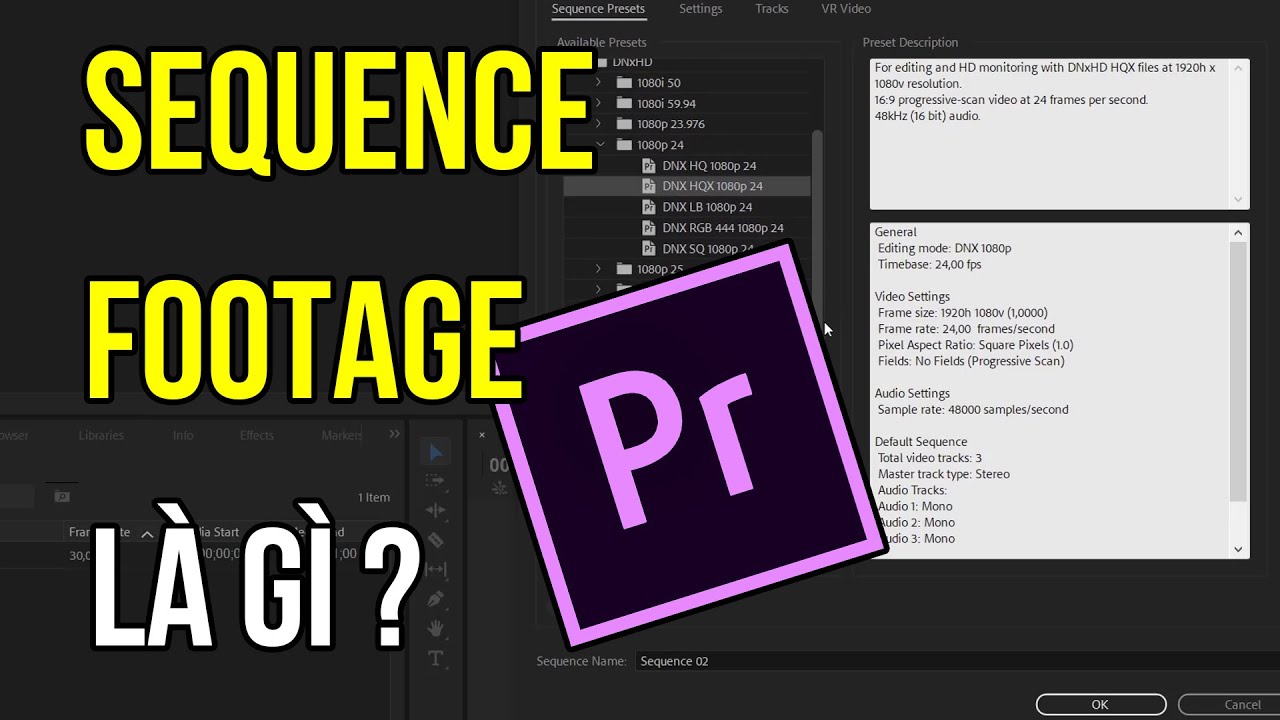Viewport: 1280px width, 720px height.
Task: Select the DNX HQ 1080p 24 preset
Action: point(709,165)
